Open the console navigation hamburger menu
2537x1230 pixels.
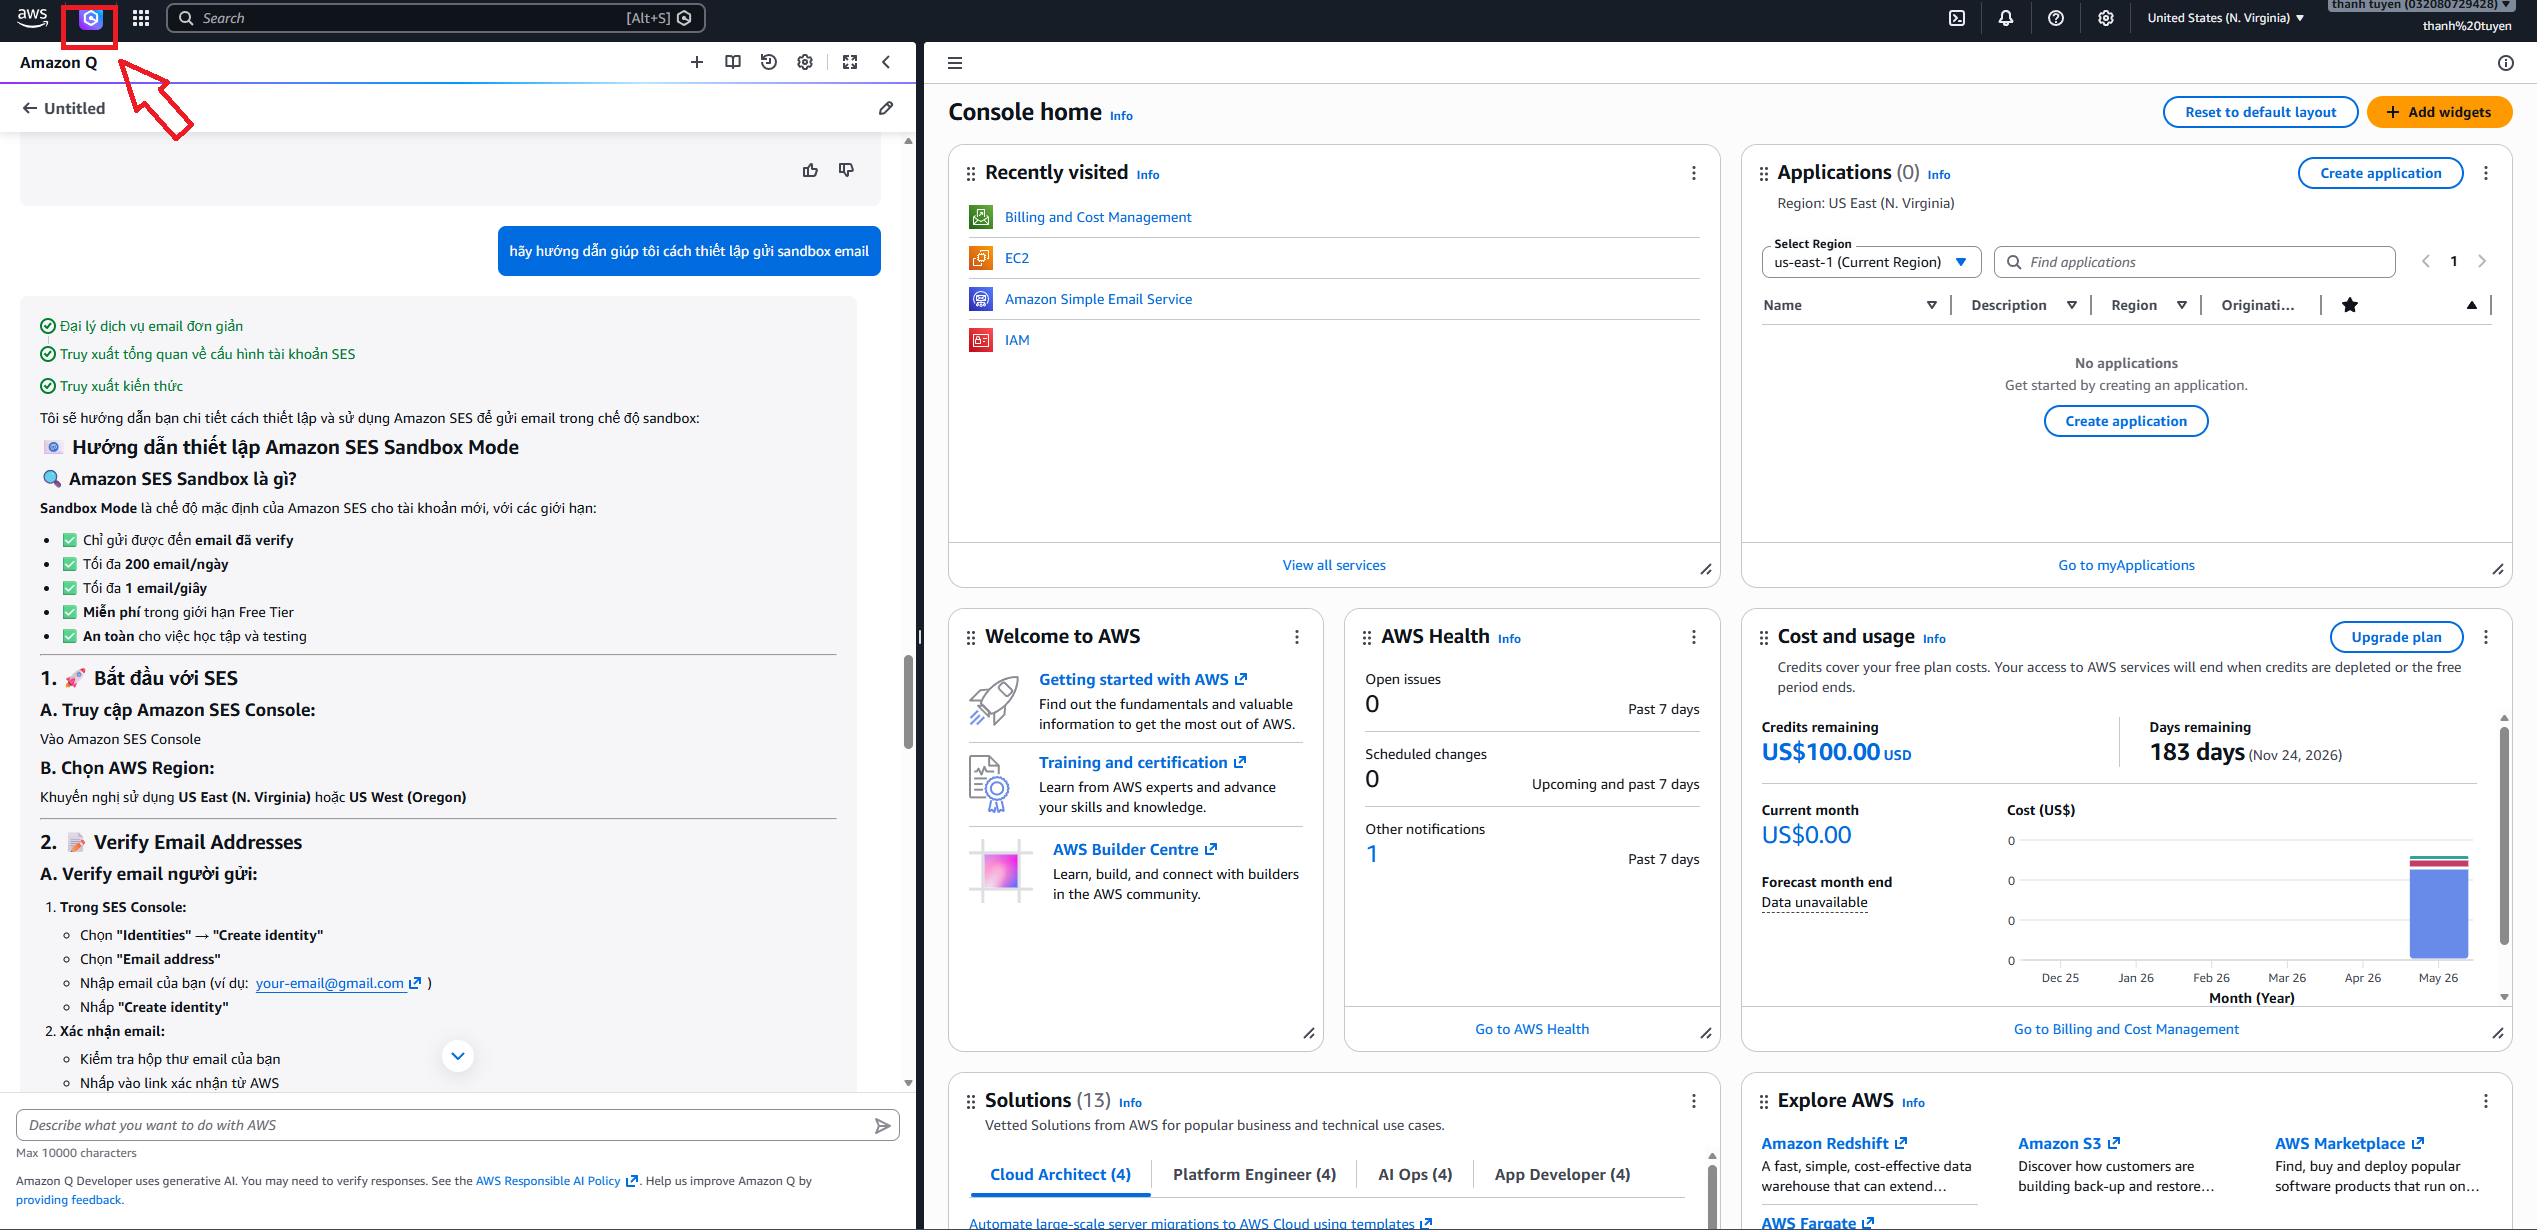tap(955, 63)
